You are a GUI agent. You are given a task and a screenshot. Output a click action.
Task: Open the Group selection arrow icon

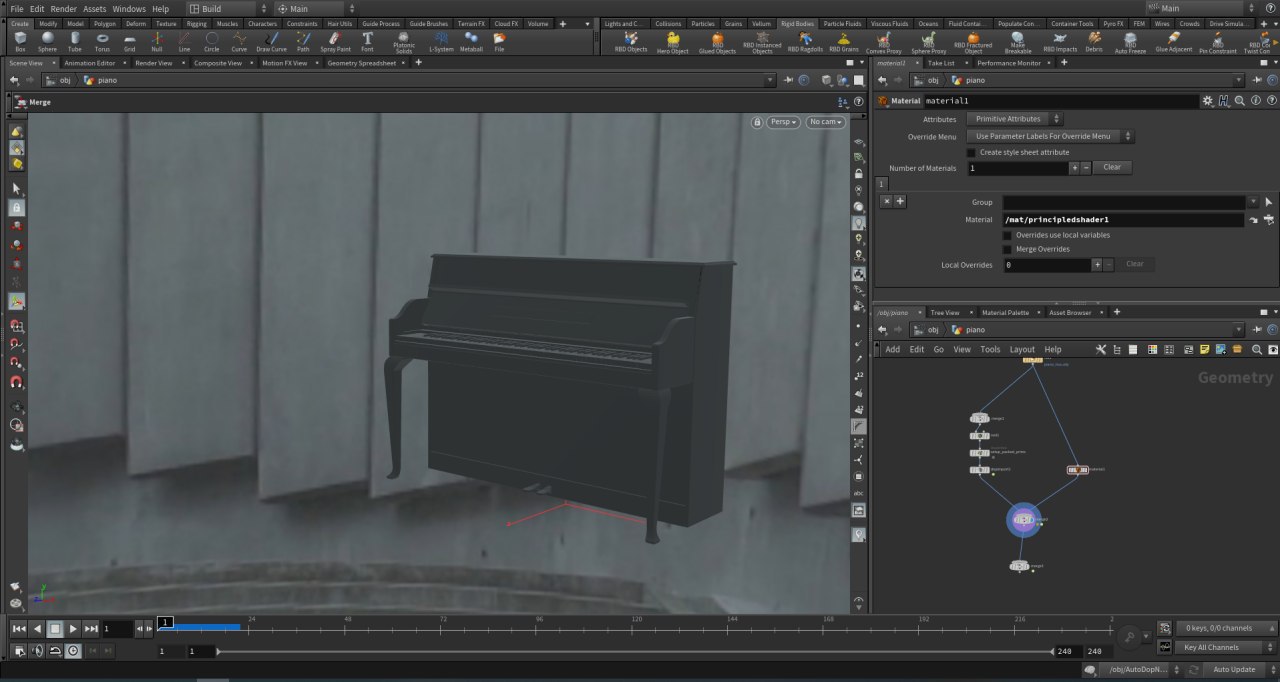(x=1269, y=202)
